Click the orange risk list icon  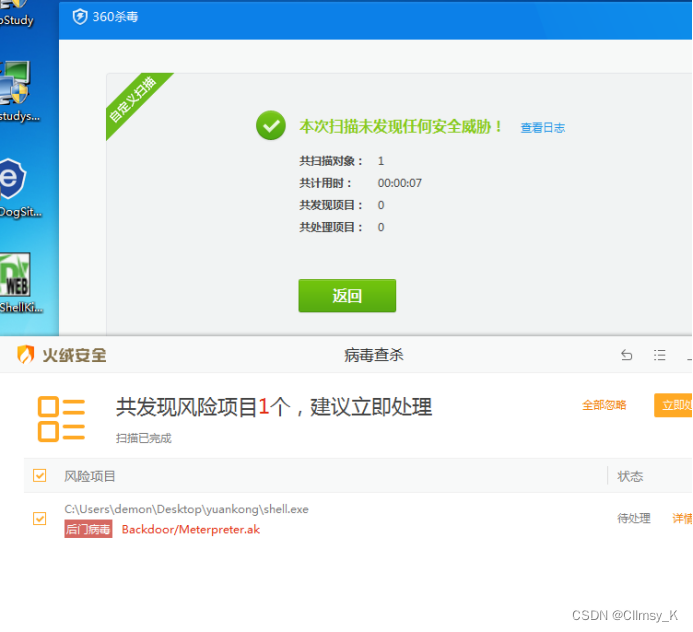(61, 419)
